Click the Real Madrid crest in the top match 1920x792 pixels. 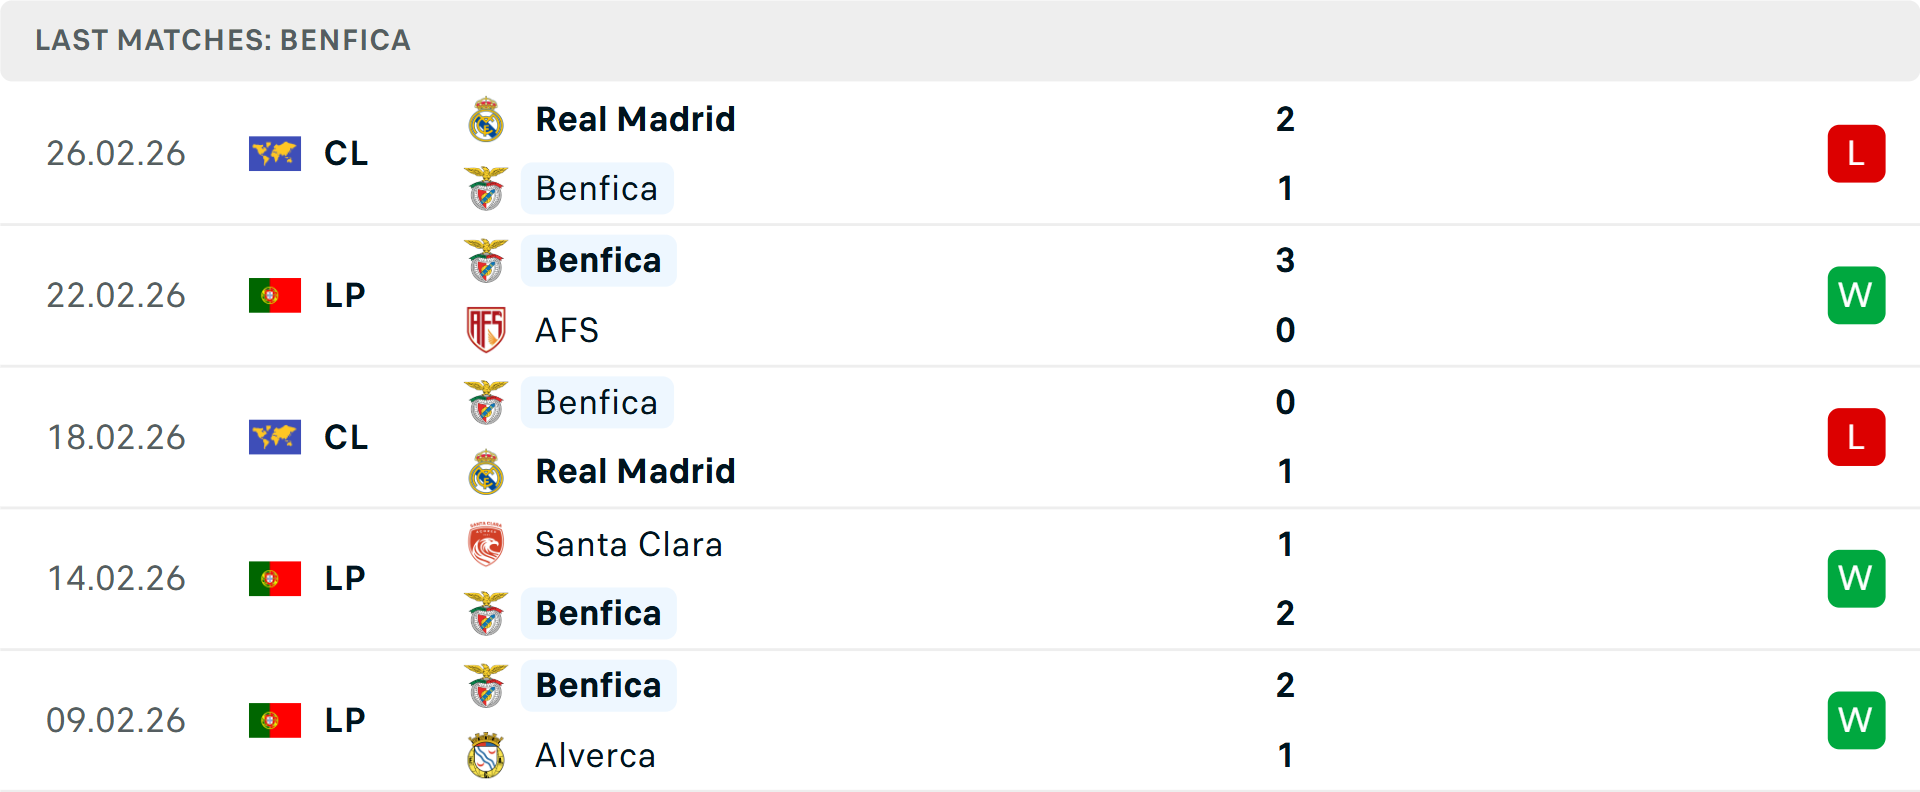486,118
